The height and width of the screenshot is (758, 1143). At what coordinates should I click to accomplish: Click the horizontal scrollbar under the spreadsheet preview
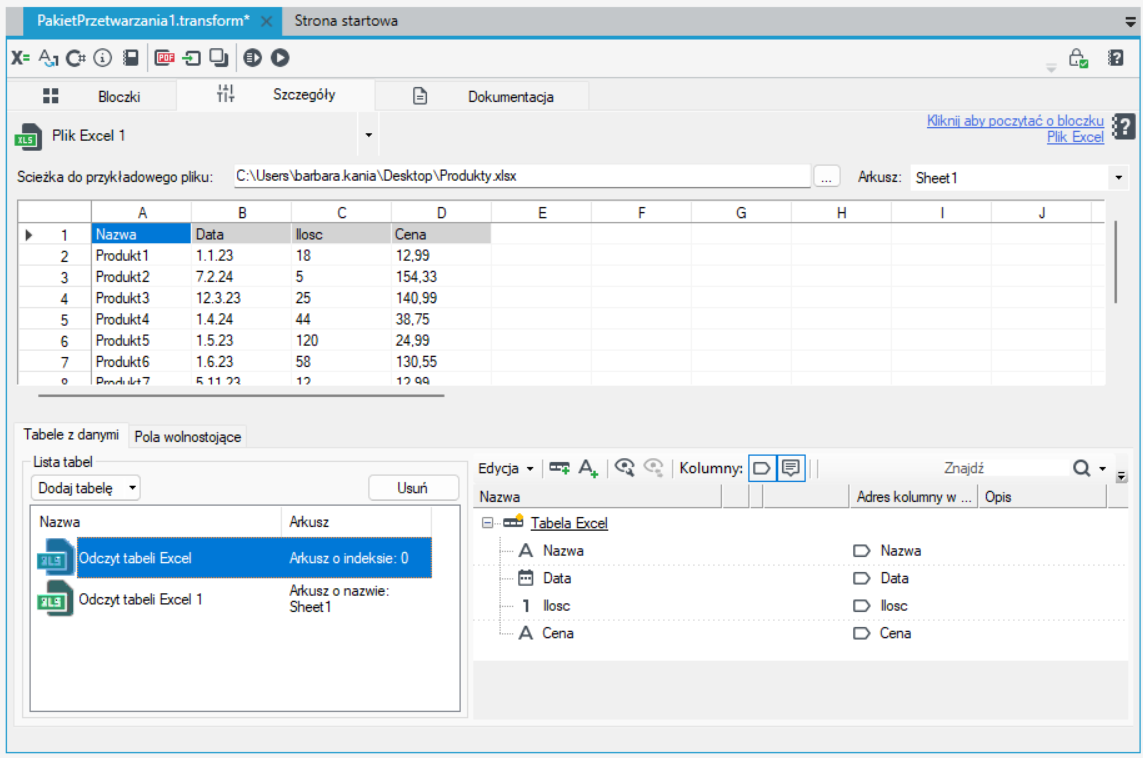click(x=241, y=396)
